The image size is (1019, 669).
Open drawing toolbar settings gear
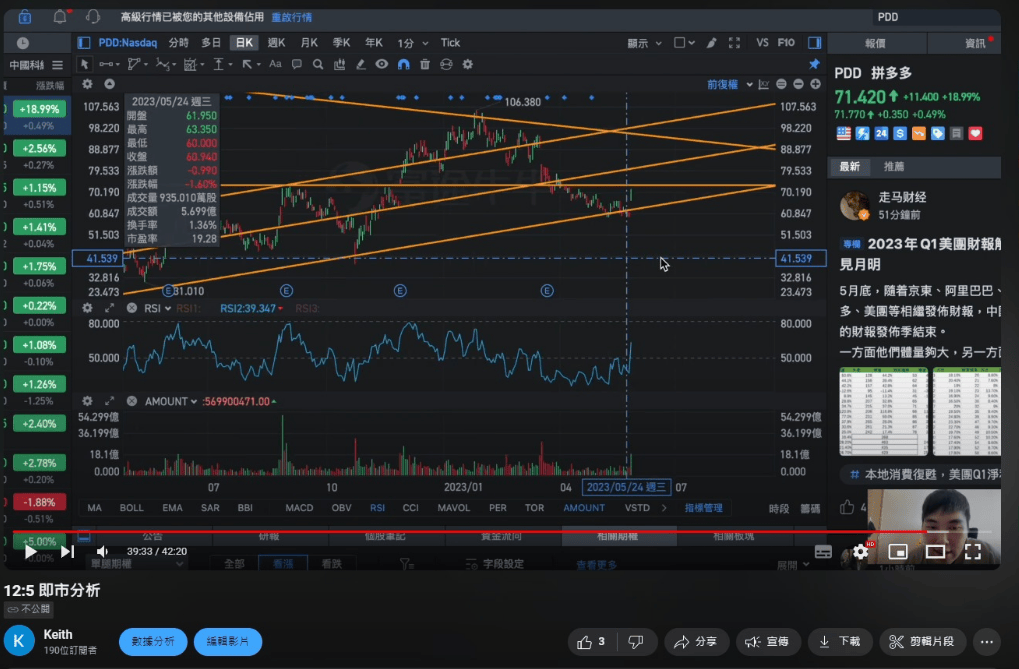468,64
